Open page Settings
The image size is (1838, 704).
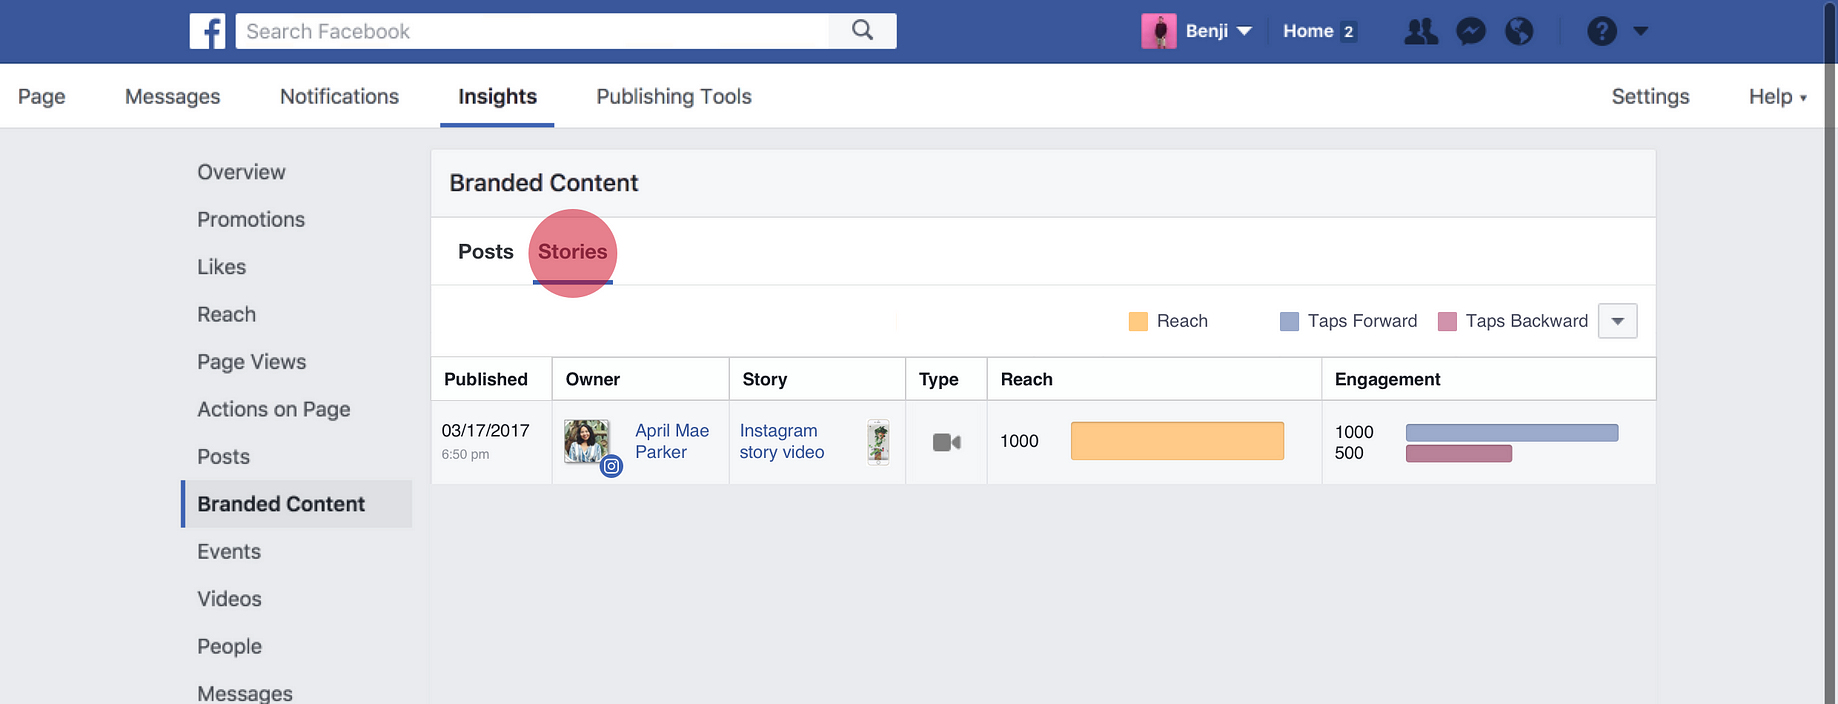tap(1650, 97)
